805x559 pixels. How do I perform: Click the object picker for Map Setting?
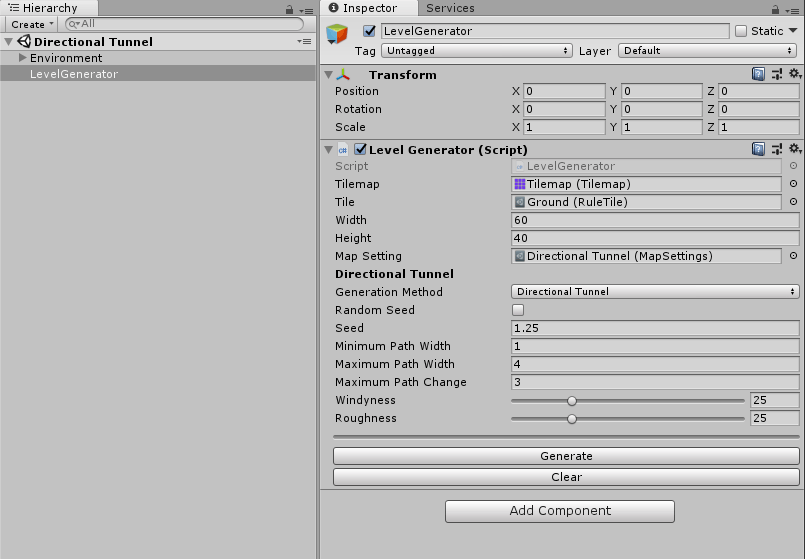pyautogui.click(x=793, y=256)
